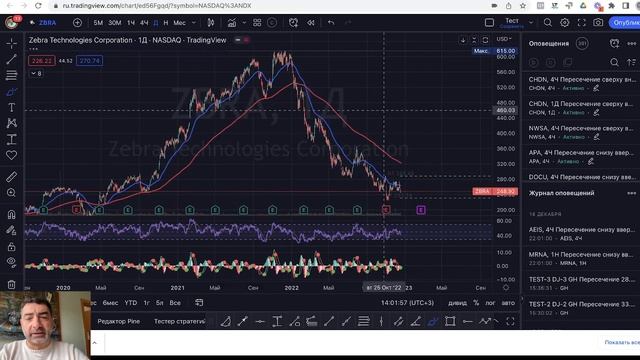Viewport: 640px width, 360px height.
Task: Open the heart favorites icon in left sidebar
Action: [x=11, y=155]
